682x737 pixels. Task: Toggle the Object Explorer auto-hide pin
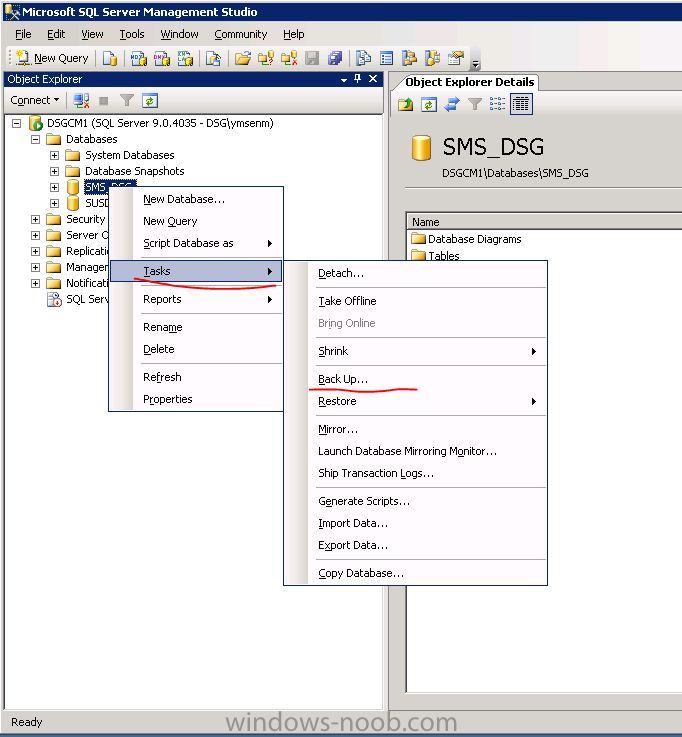358,78
